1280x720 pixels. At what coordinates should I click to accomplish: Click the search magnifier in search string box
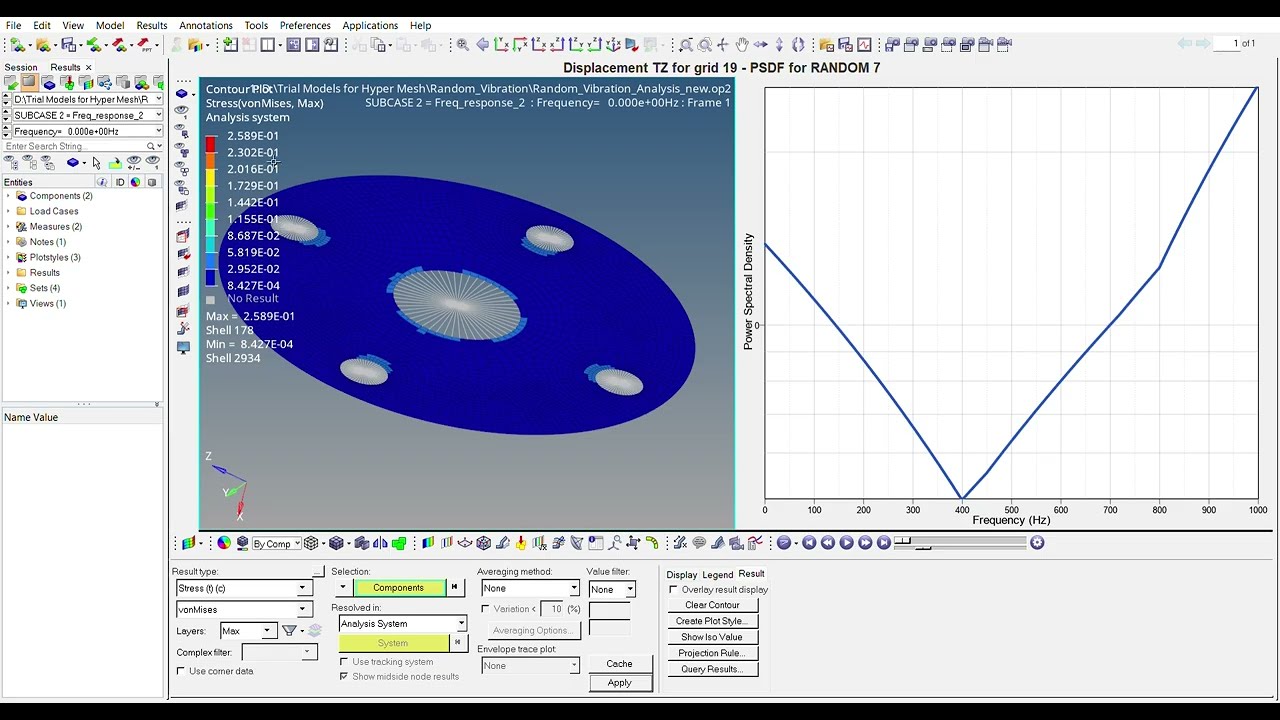click(150, 146)
